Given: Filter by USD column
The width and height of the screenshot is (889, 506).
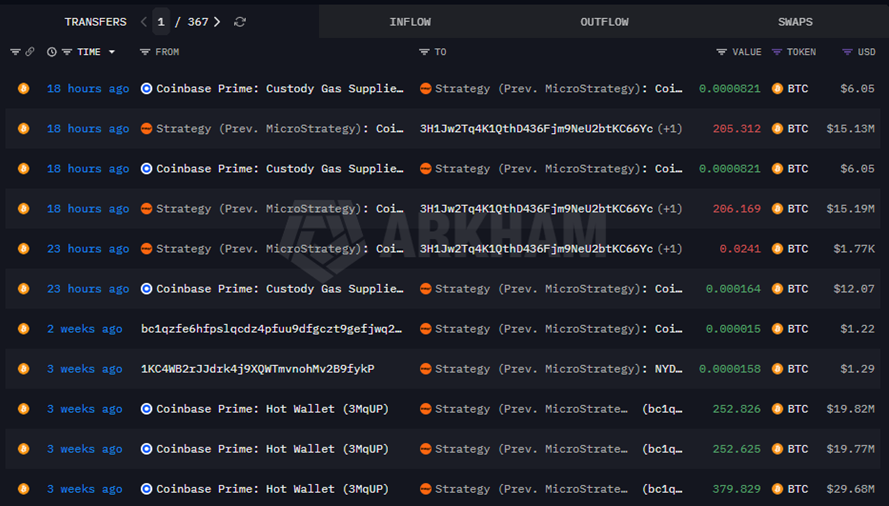Looking at the screenshot, I should point(847,52).
